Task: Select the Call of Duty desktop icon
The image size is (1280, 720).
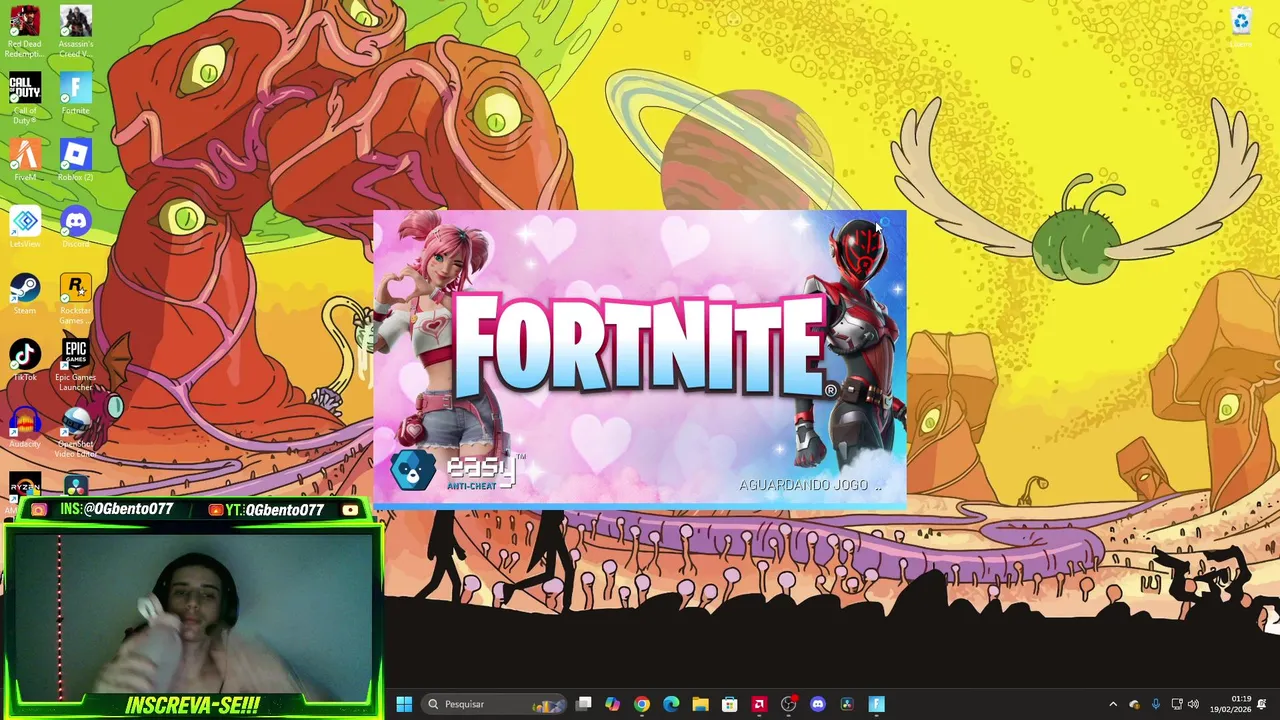Action: point(25,98)
